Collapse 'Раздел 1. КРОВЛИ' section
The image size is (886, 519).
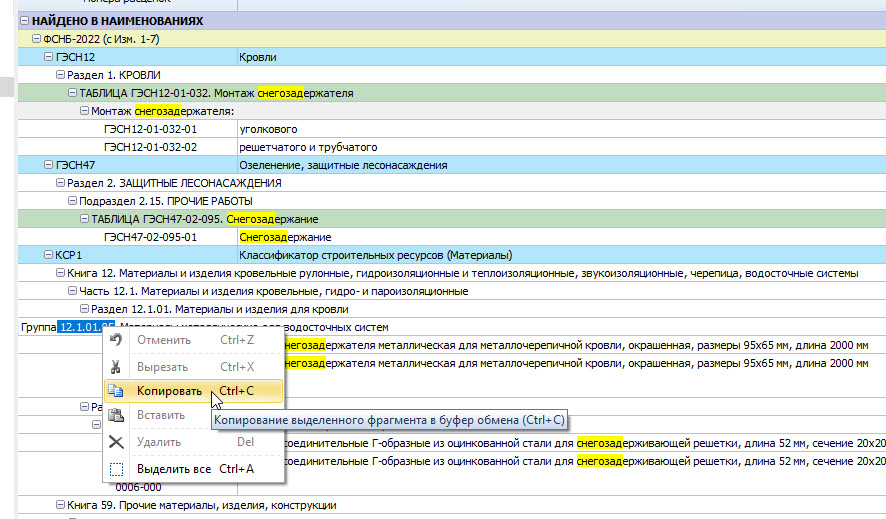click(60, 75)
